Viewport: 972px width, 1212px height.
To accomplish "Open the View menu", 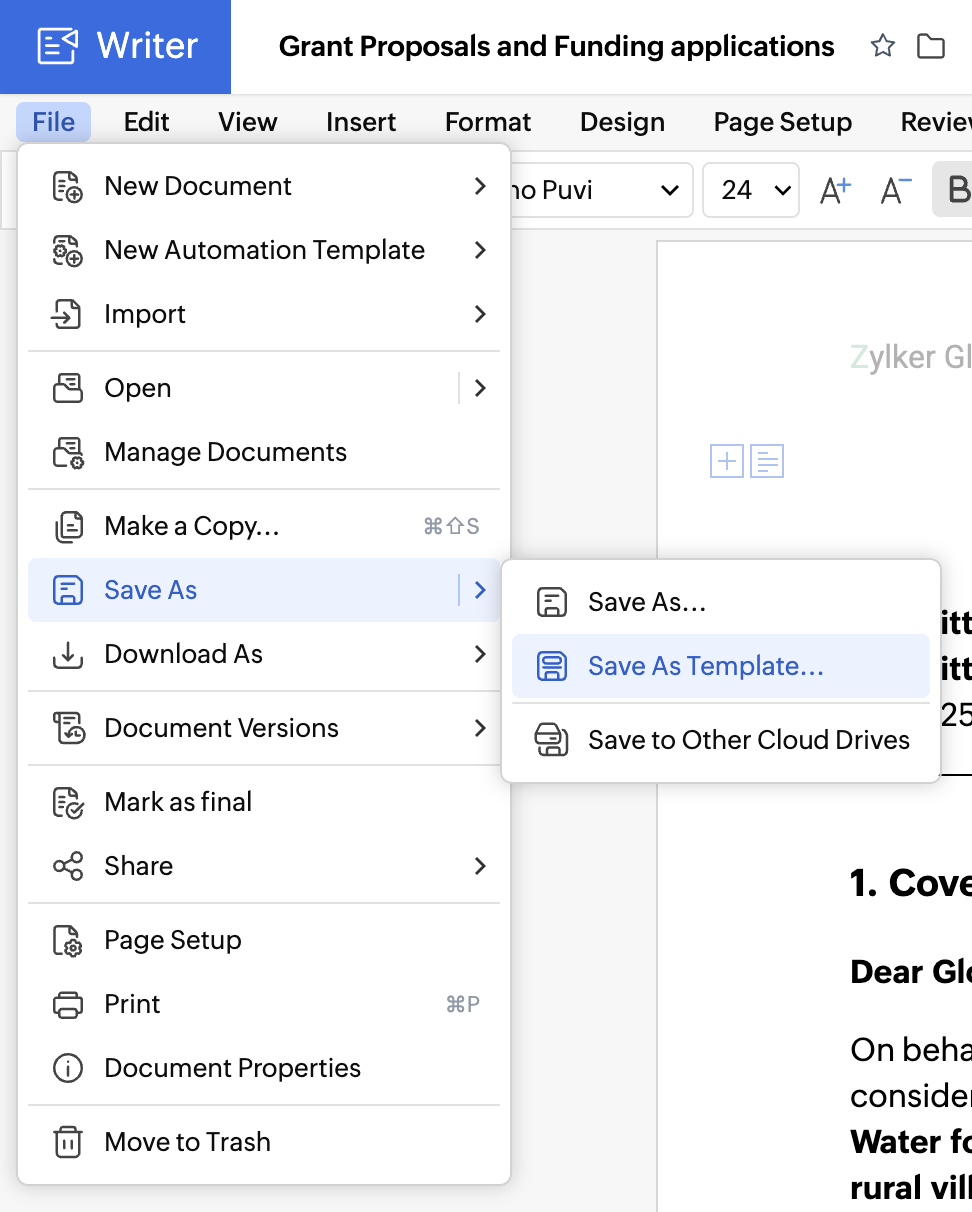I will point(247,122).
